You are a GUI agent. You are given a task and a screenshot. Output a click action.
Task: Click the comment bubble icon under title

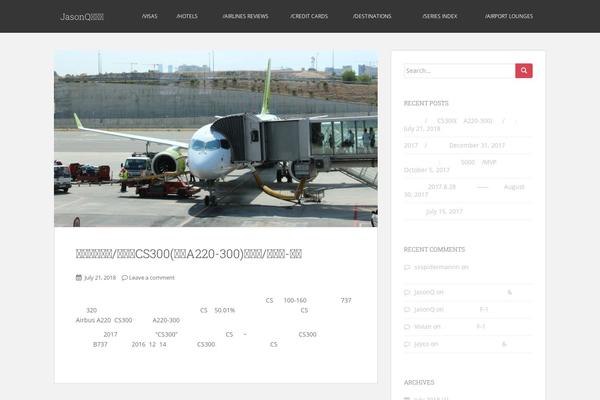click(x=124, y=278)
